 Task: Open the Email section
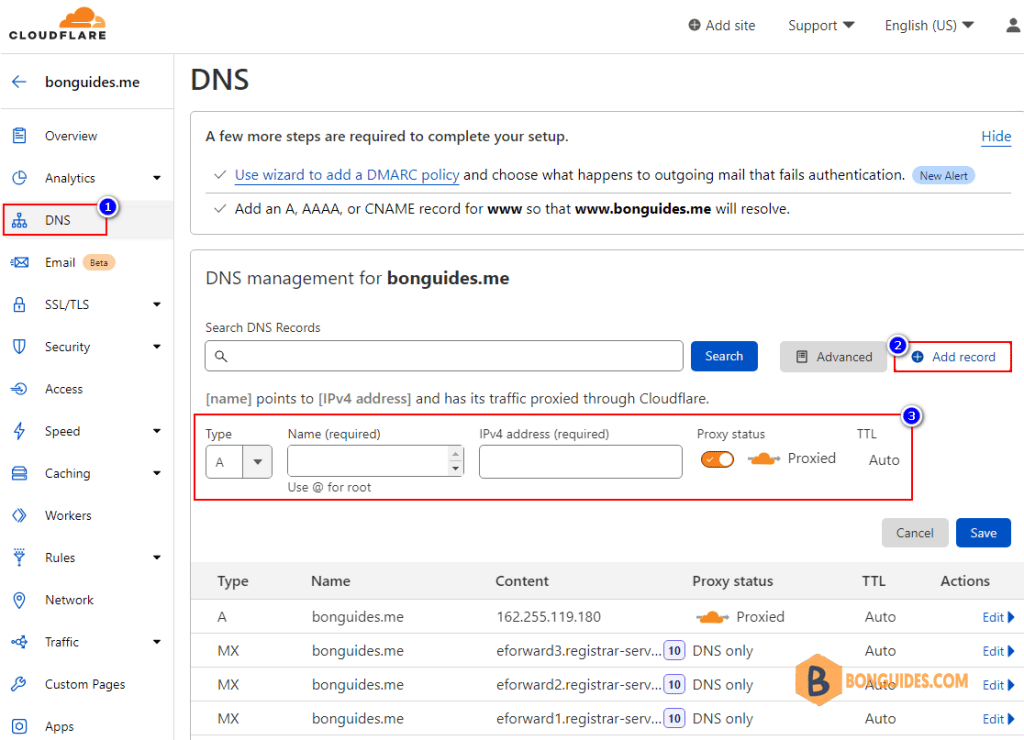(x=60, y=263)
